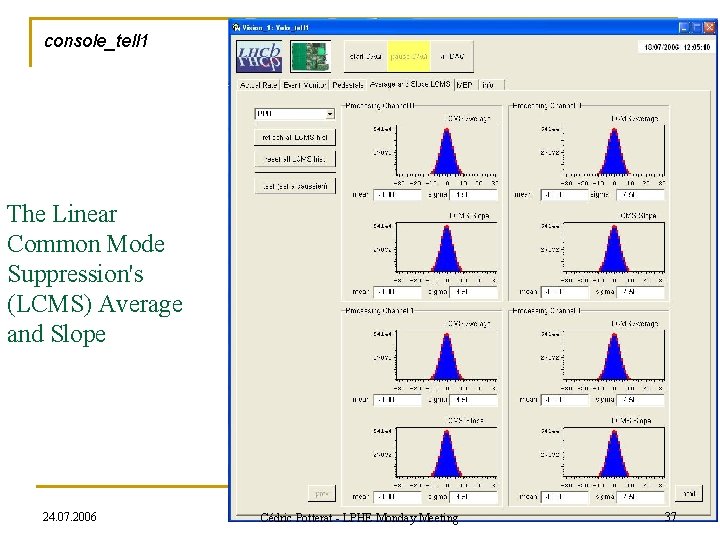
Task: Open the PP selection combo box
Action: 295,113
